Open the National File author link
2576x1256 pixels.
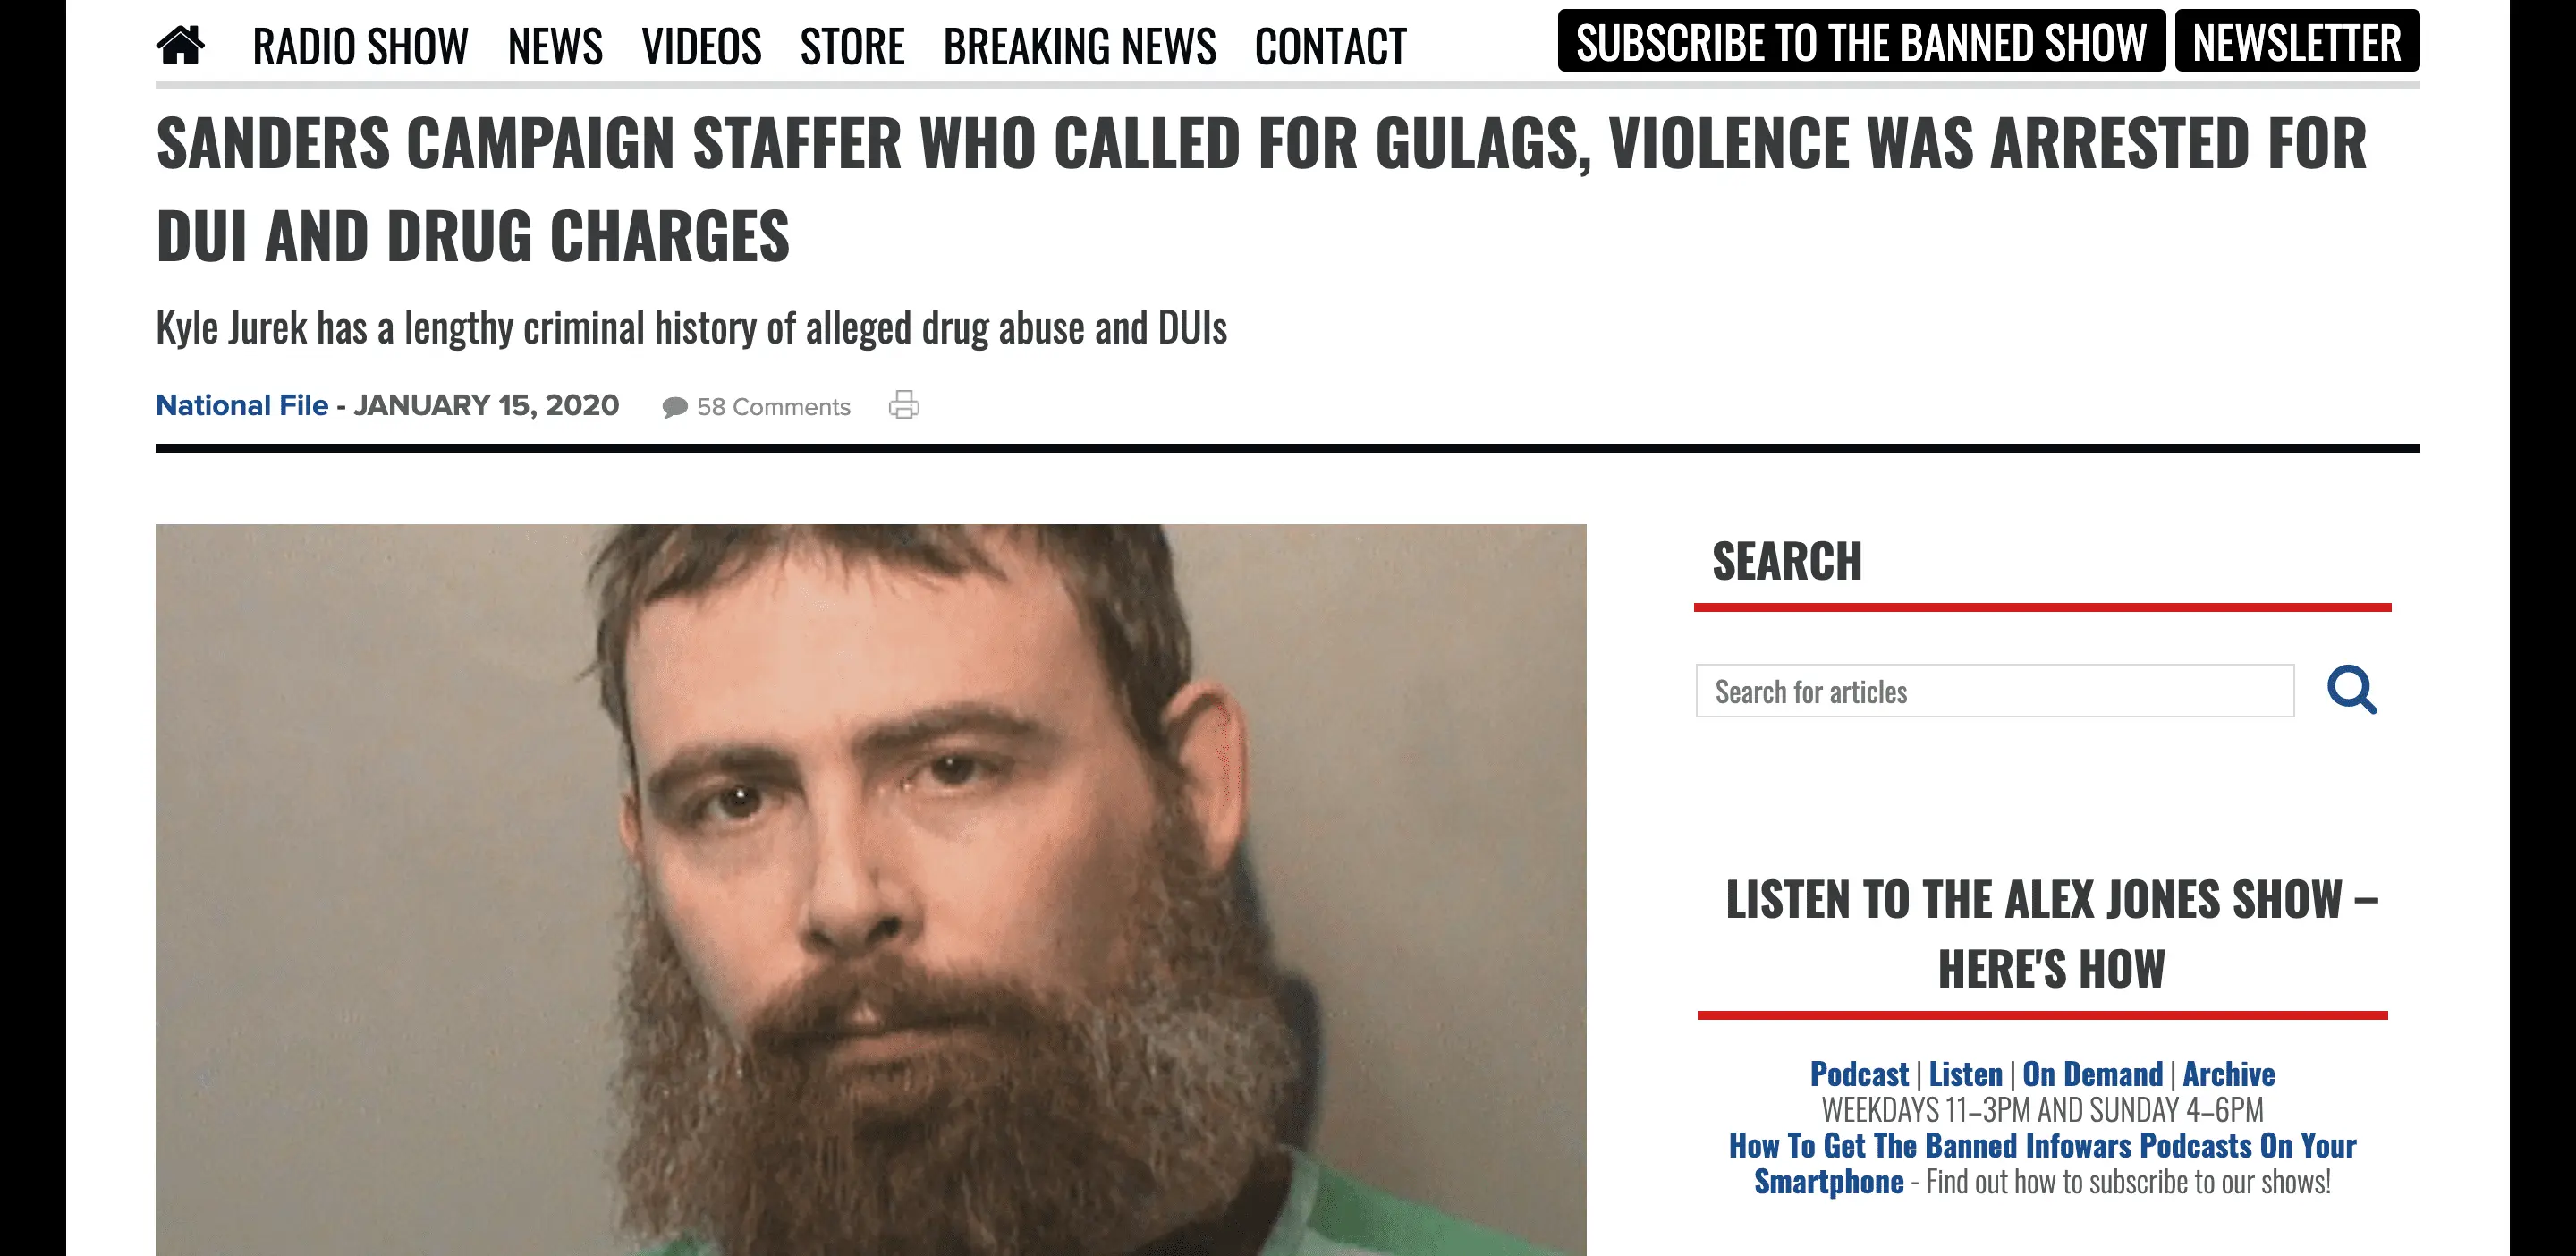(242, 405)
